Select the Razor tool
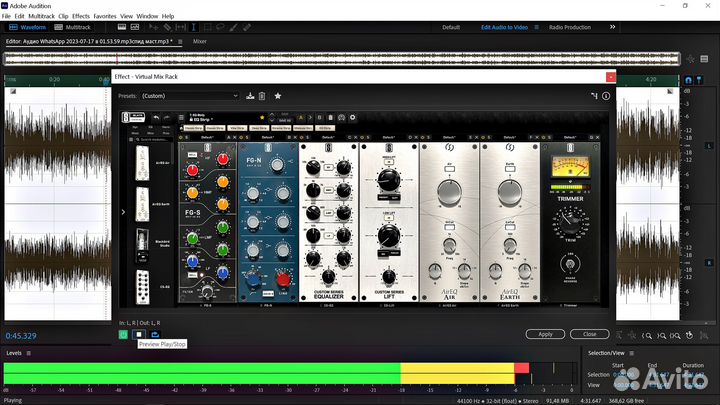The image size is (720, 405). 167,28
